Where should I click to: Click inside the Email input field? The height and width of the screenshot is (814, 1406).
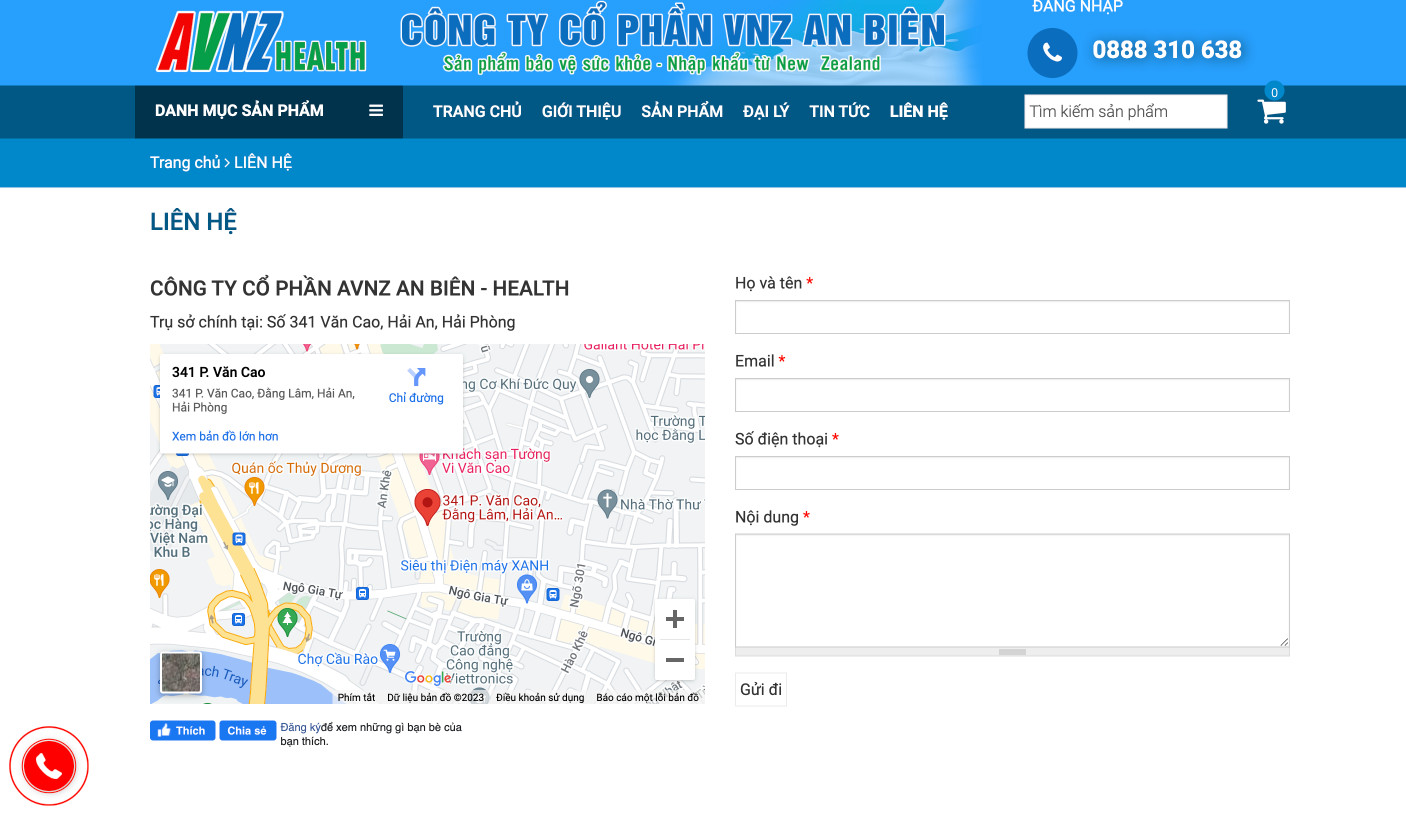[1012, 395]
